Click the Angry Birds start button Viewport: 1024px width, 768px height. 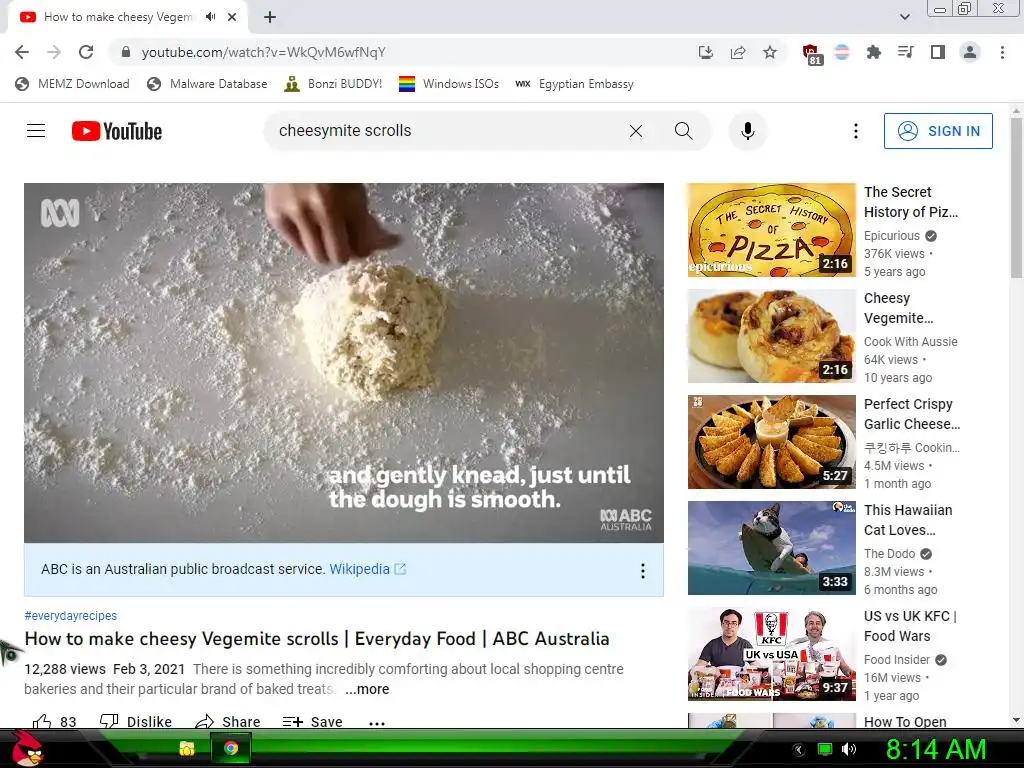(27, 748)
